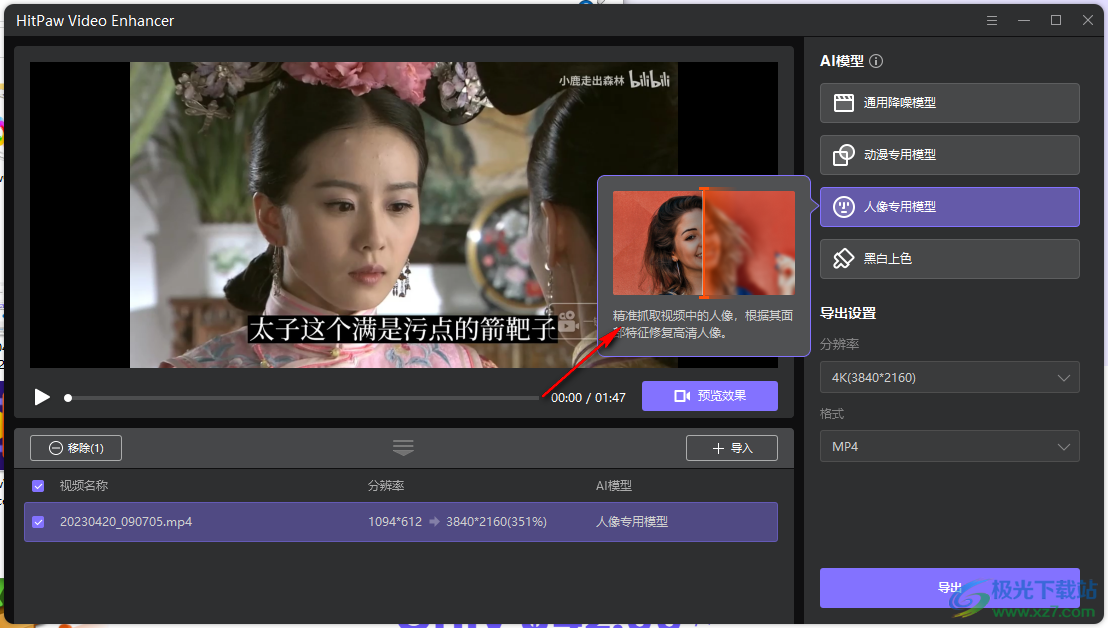Click the output value 3840*2160(351%)

[496, 522]
